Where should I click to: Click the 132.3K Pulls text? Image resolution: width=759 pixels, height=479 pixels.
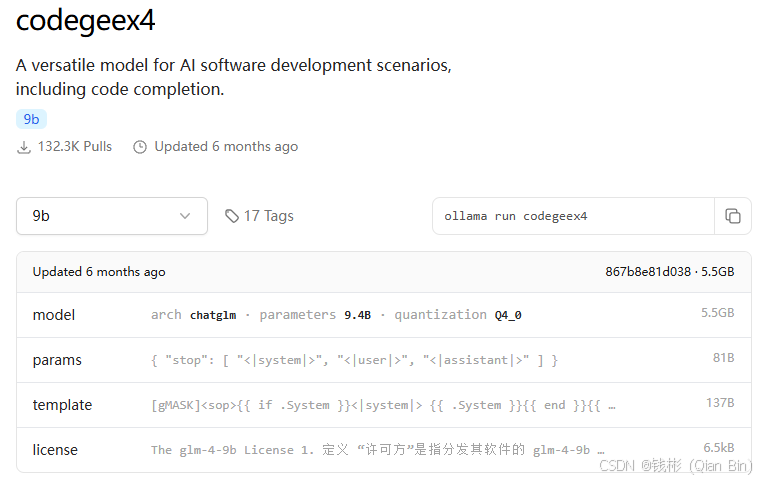[75, 147]
